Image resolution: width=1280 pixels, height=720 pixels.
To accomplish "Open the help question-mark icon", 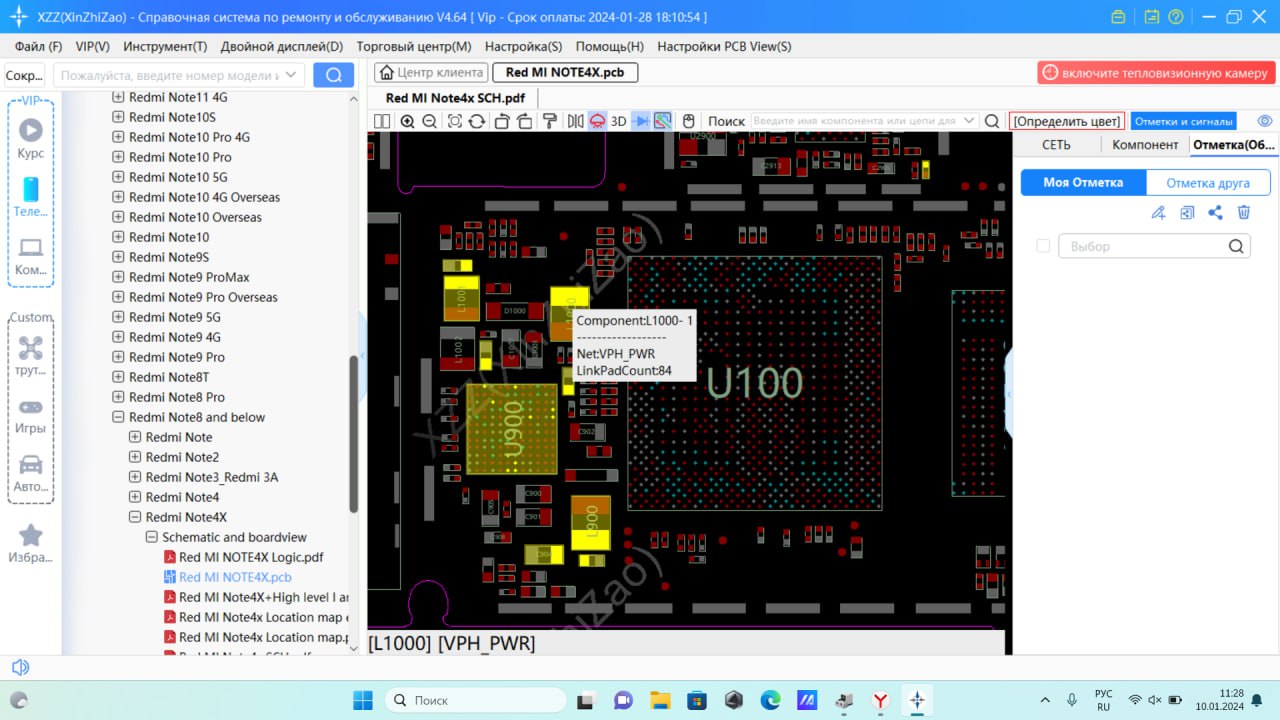I will pos(1176,17).
